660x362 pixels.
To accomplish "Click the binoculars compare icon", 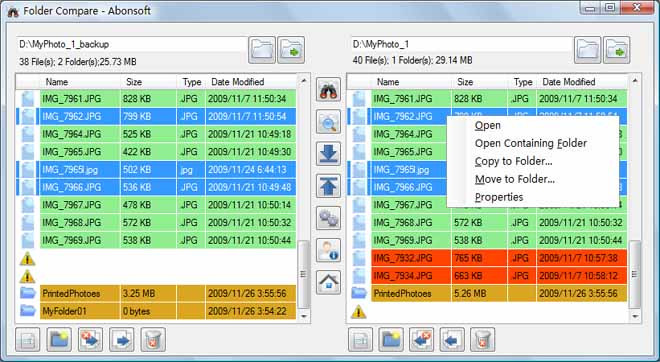I will pyautogui.click(x=328, y=90).
